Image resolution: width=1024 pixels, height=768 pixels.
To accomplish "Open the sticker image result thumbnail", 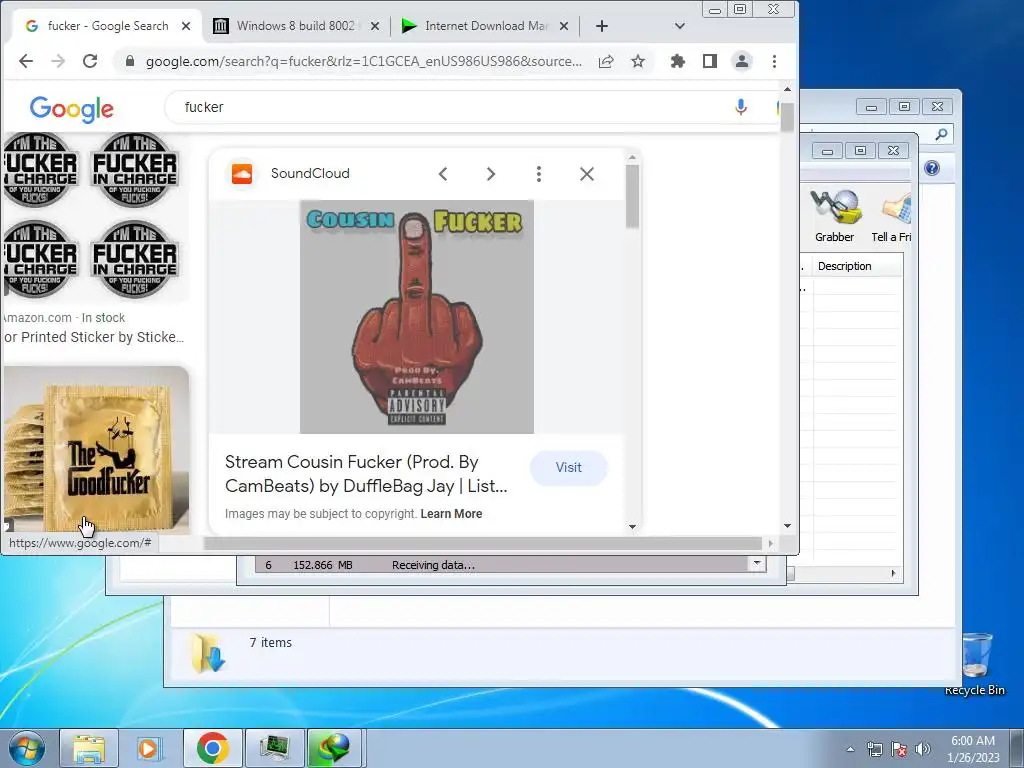I will [x=95, y=216].
